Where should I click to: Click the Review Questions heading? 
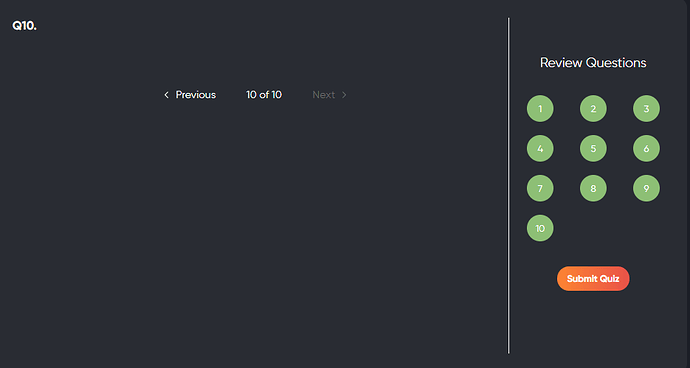(593, 63)
